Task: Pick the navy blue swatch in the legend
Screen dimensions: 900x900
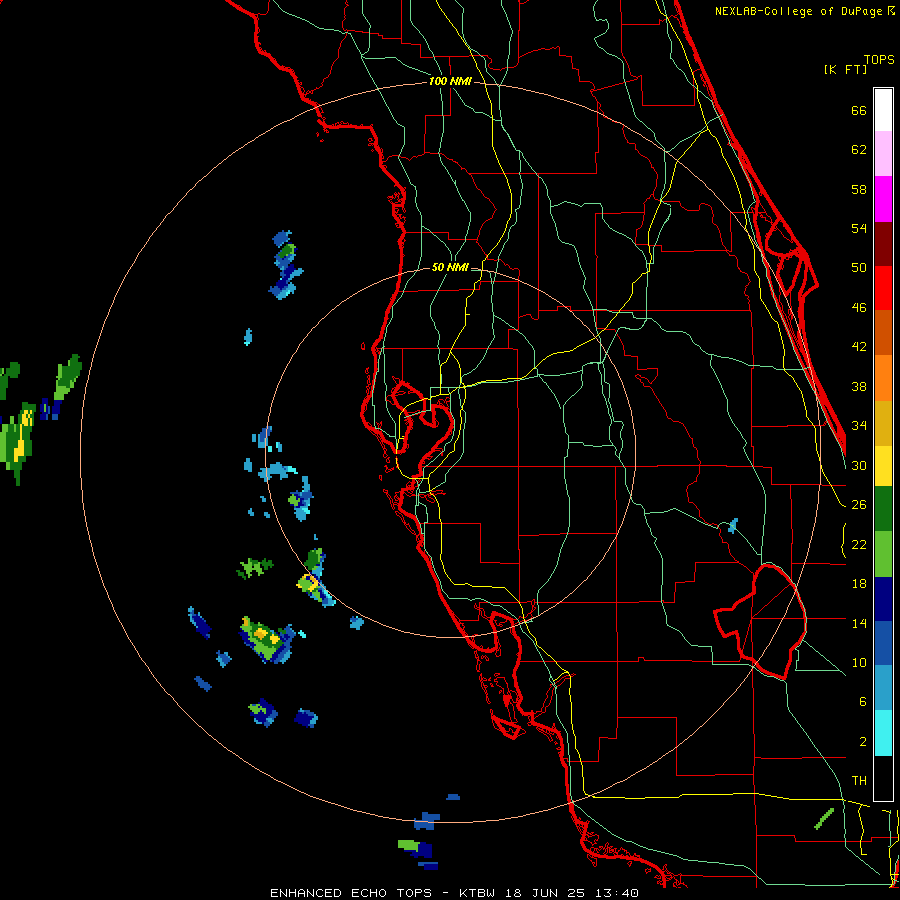Action: pos(883,599)
